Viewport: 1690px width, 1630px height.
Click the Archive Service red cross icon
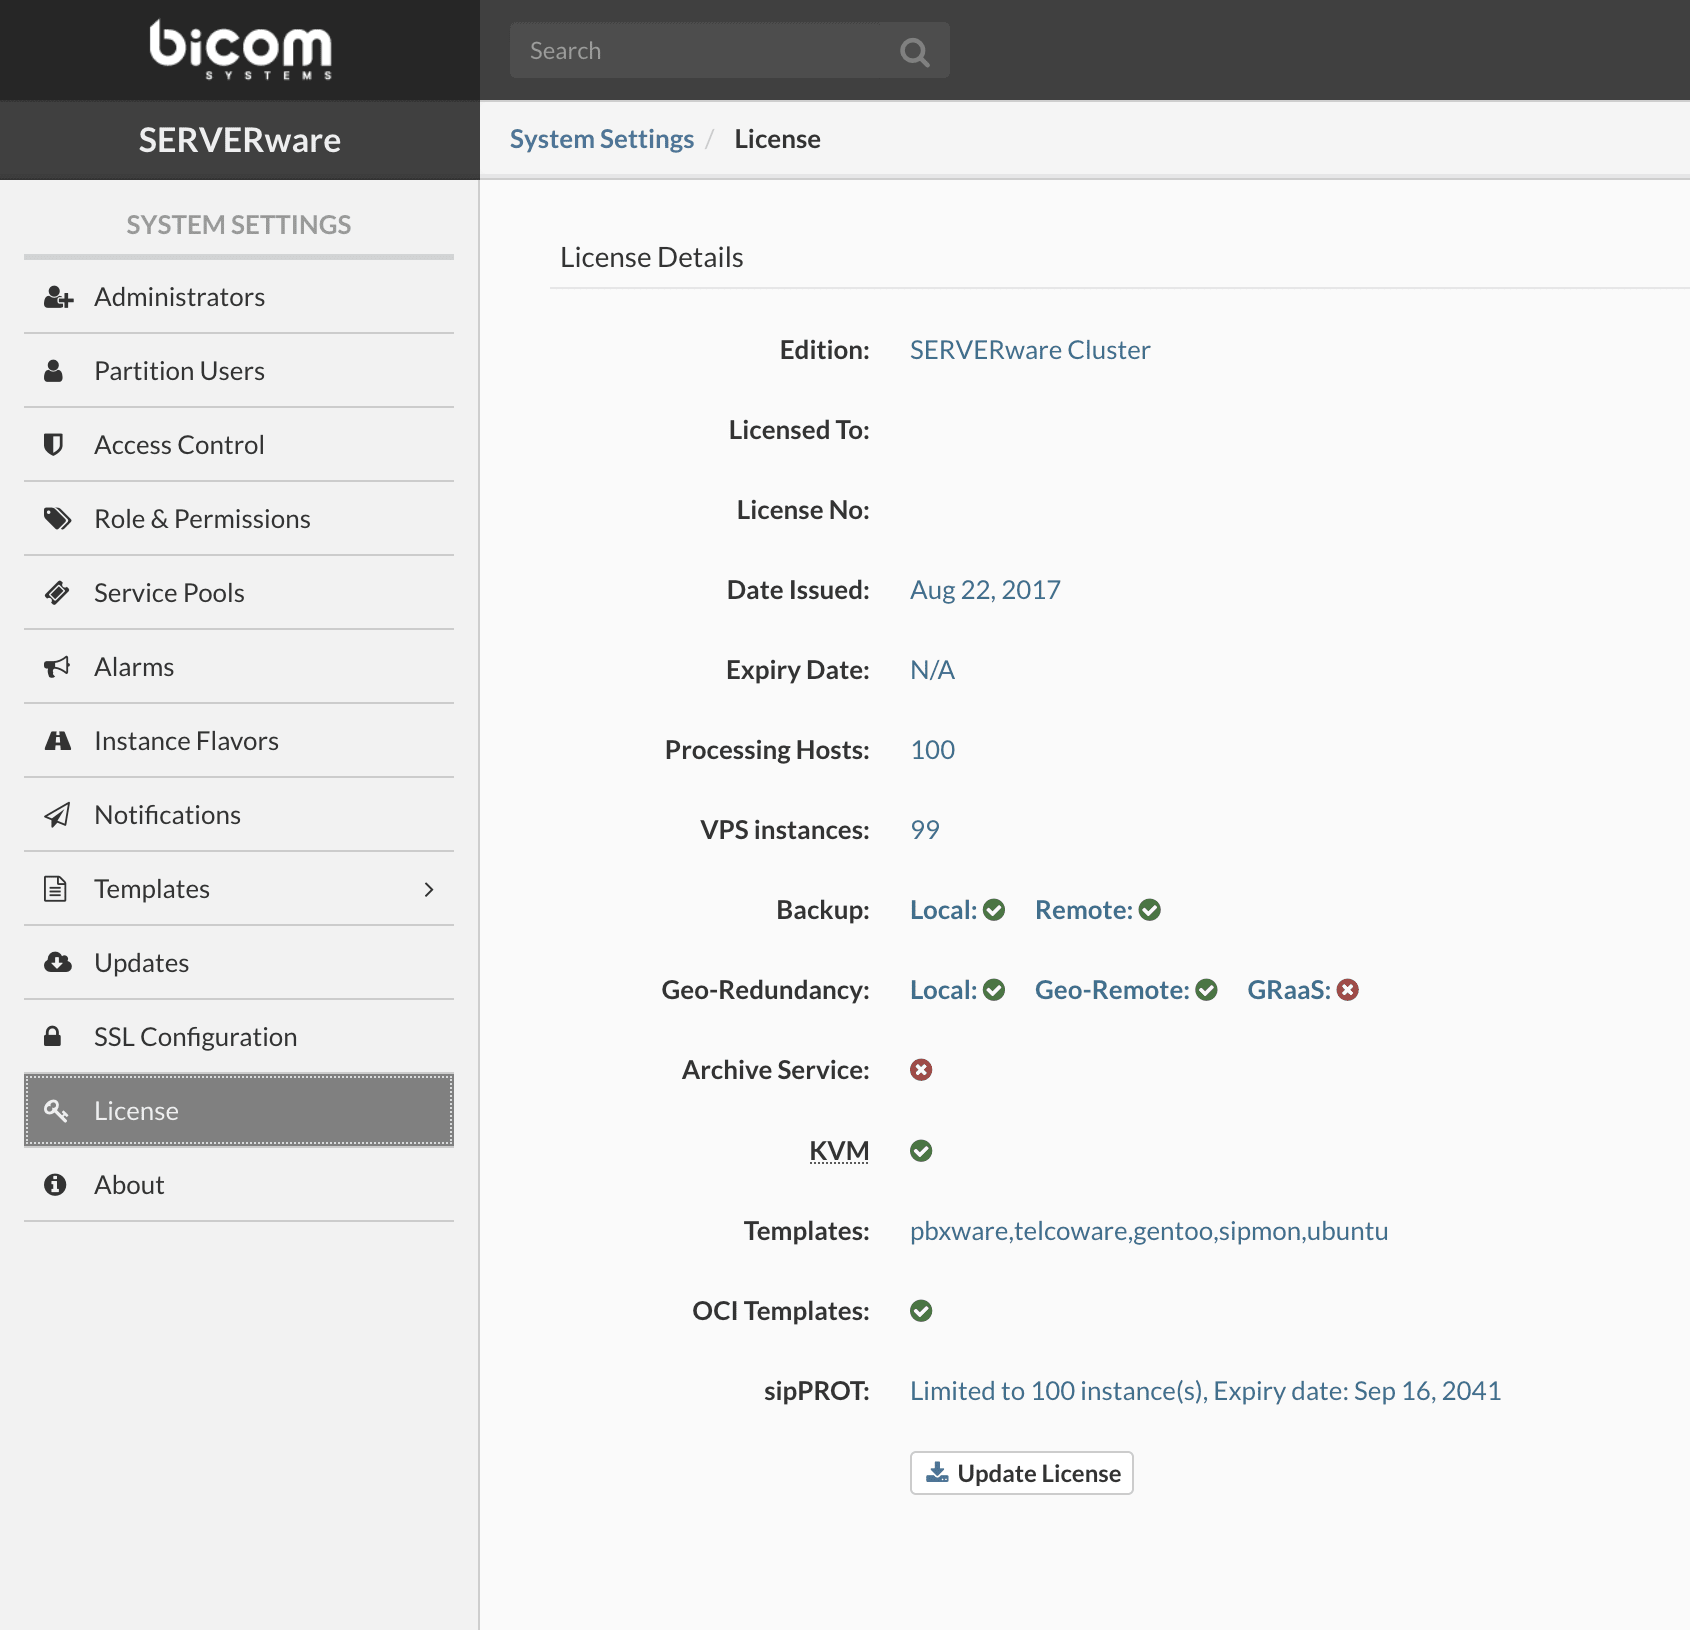click(x=921, y=1070)
